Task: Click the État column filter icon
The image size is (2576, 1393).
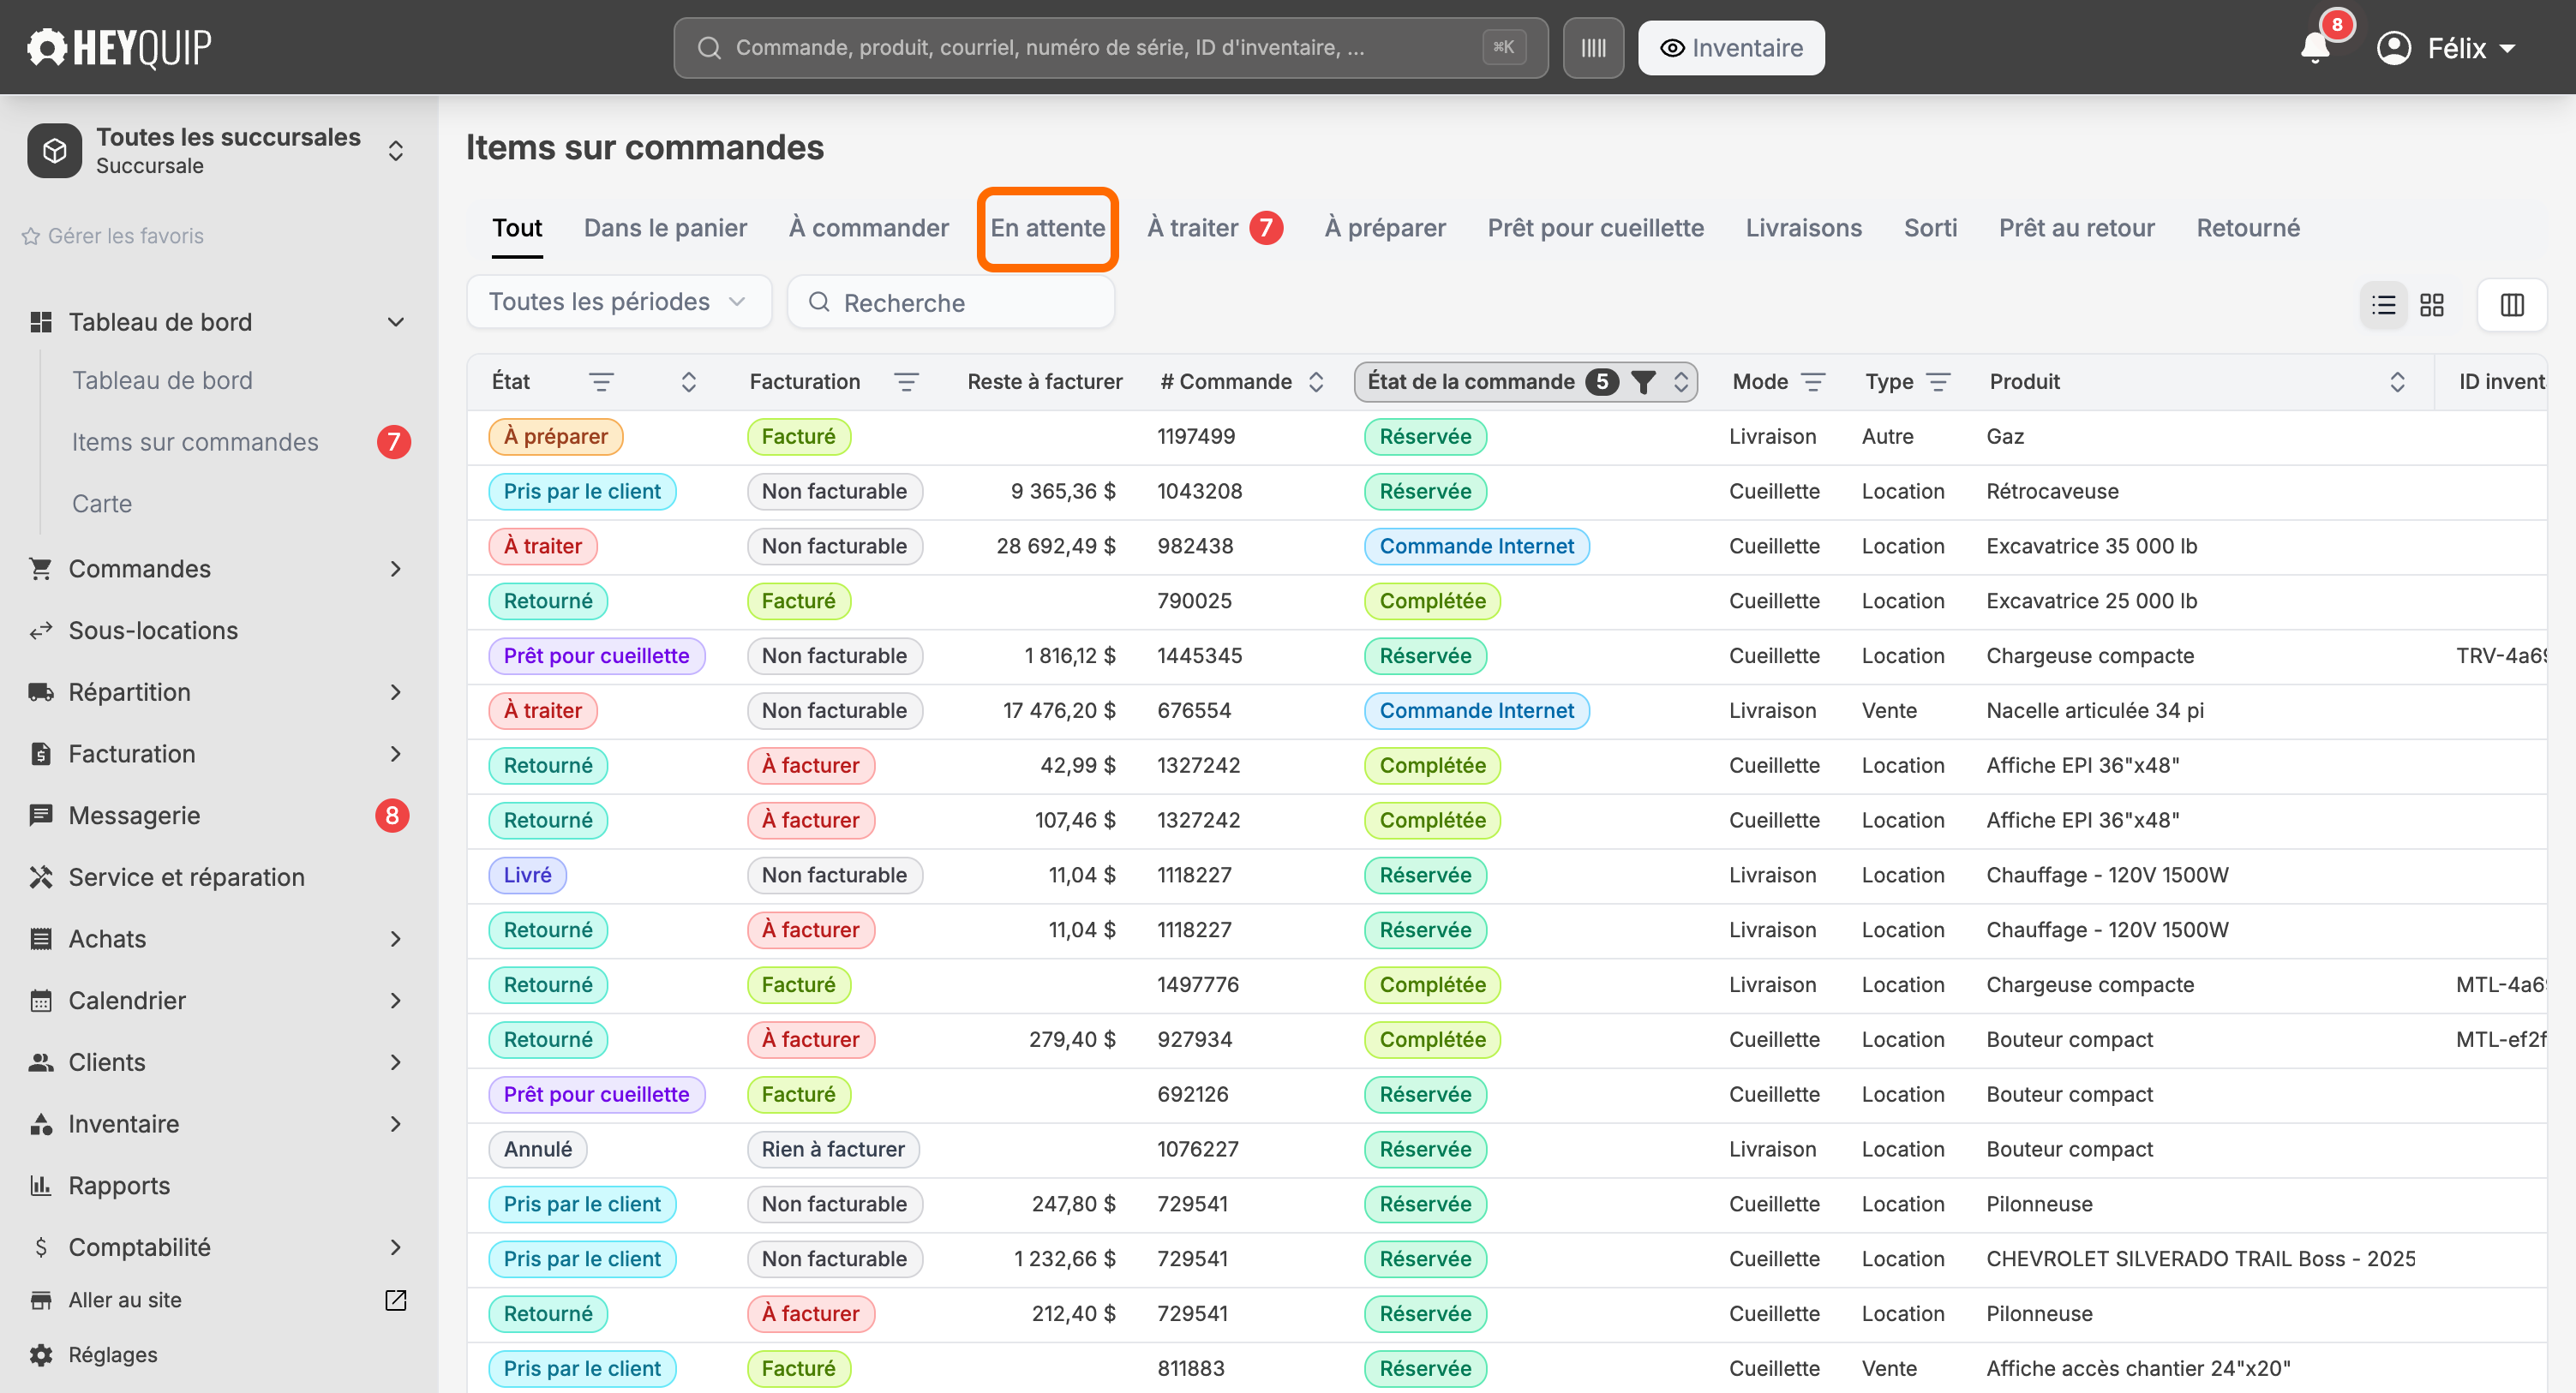Action: 601,382
